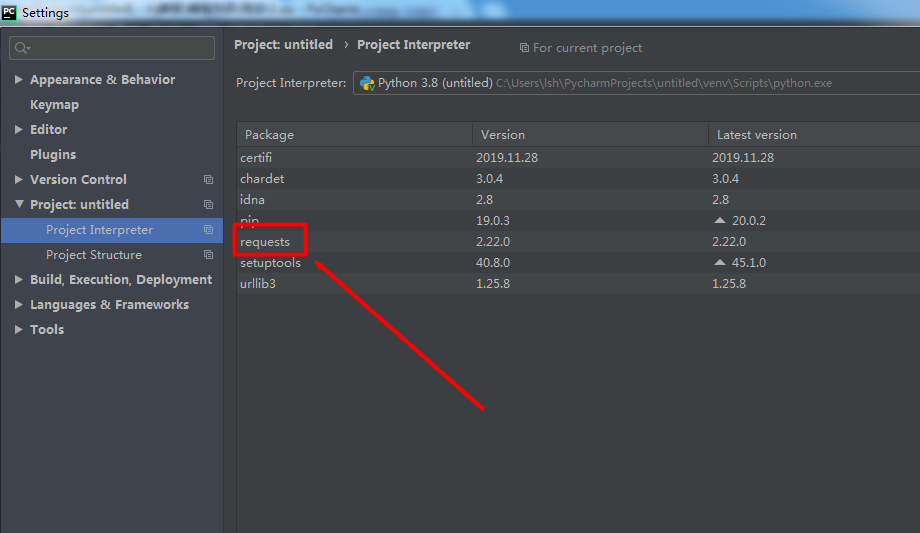Click the upgrade arrow icon next to 45.1.0
The width and height of the screenshot is (920, 533).
coord(719,262)
